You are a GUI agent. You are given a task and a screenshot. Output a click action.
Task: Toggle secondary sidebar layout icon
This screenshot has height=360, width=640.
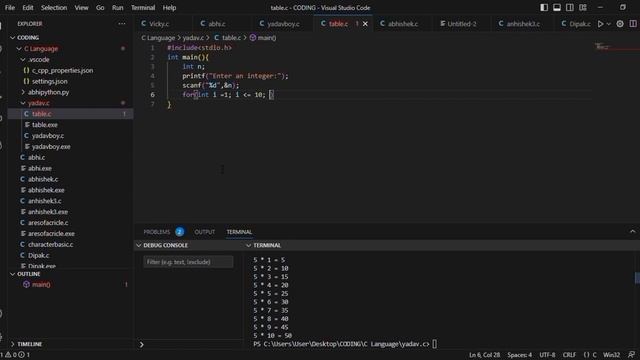[x=570, y=7]
